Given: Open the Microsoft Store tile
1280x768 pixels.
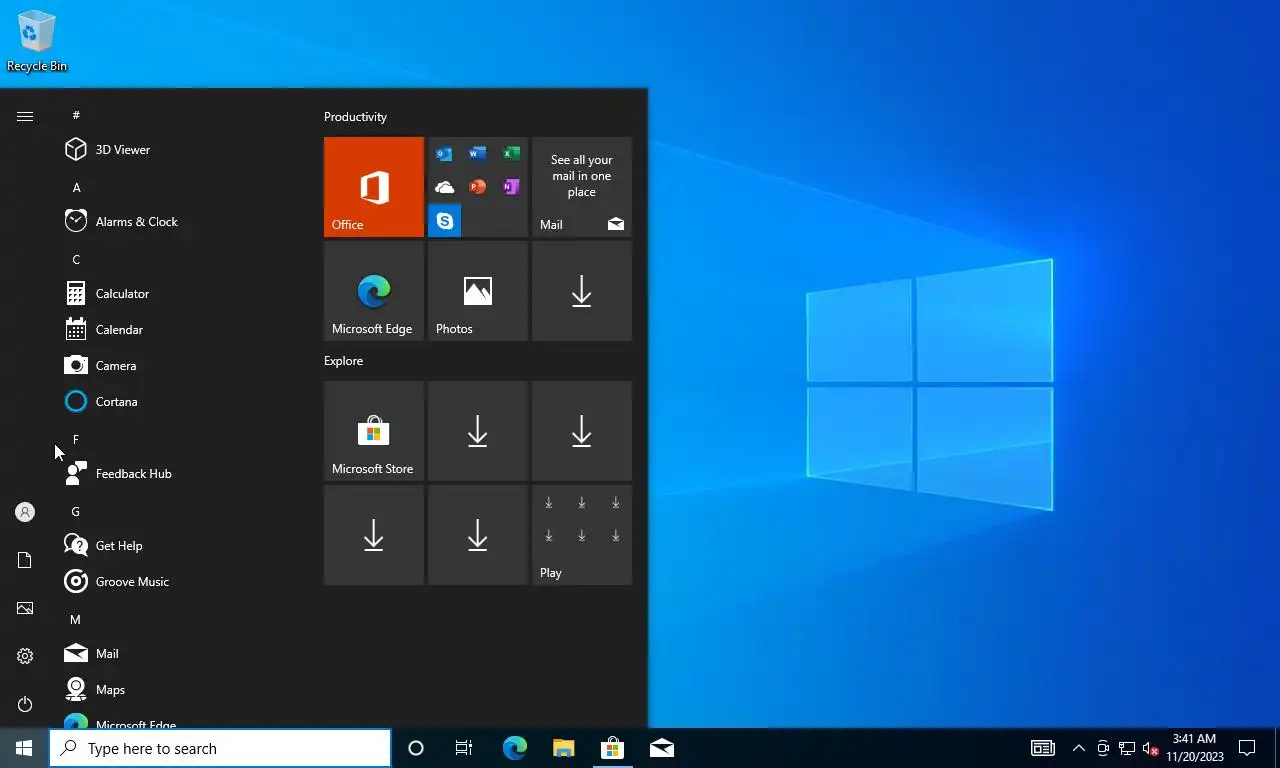Looking at the screenshot, I should (374, 431).
